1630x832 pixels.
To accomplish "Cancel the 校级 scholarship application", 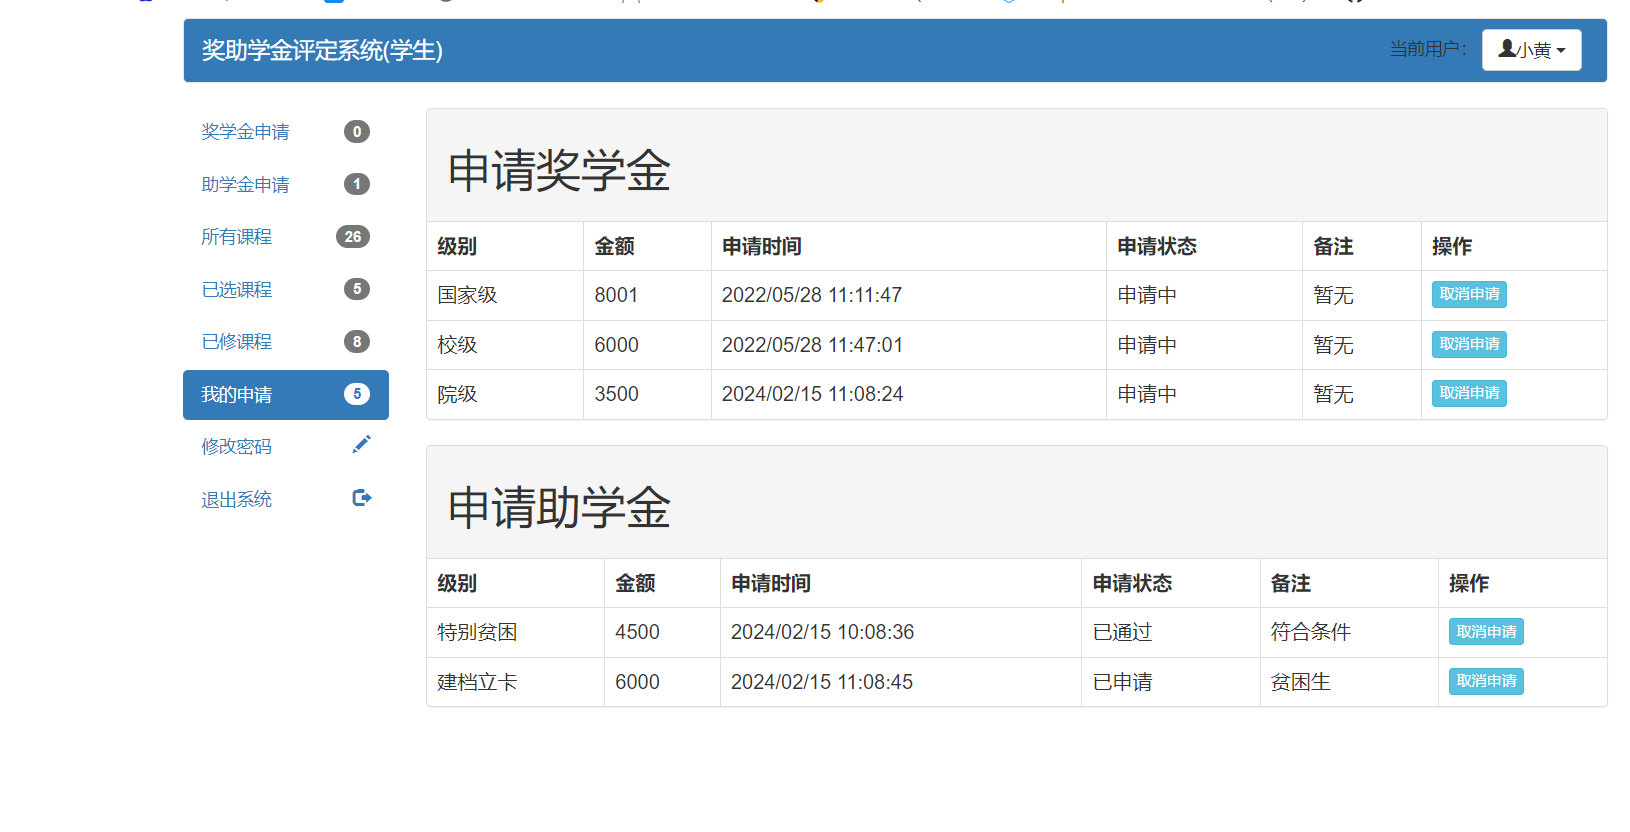I will pos(1469,344).
